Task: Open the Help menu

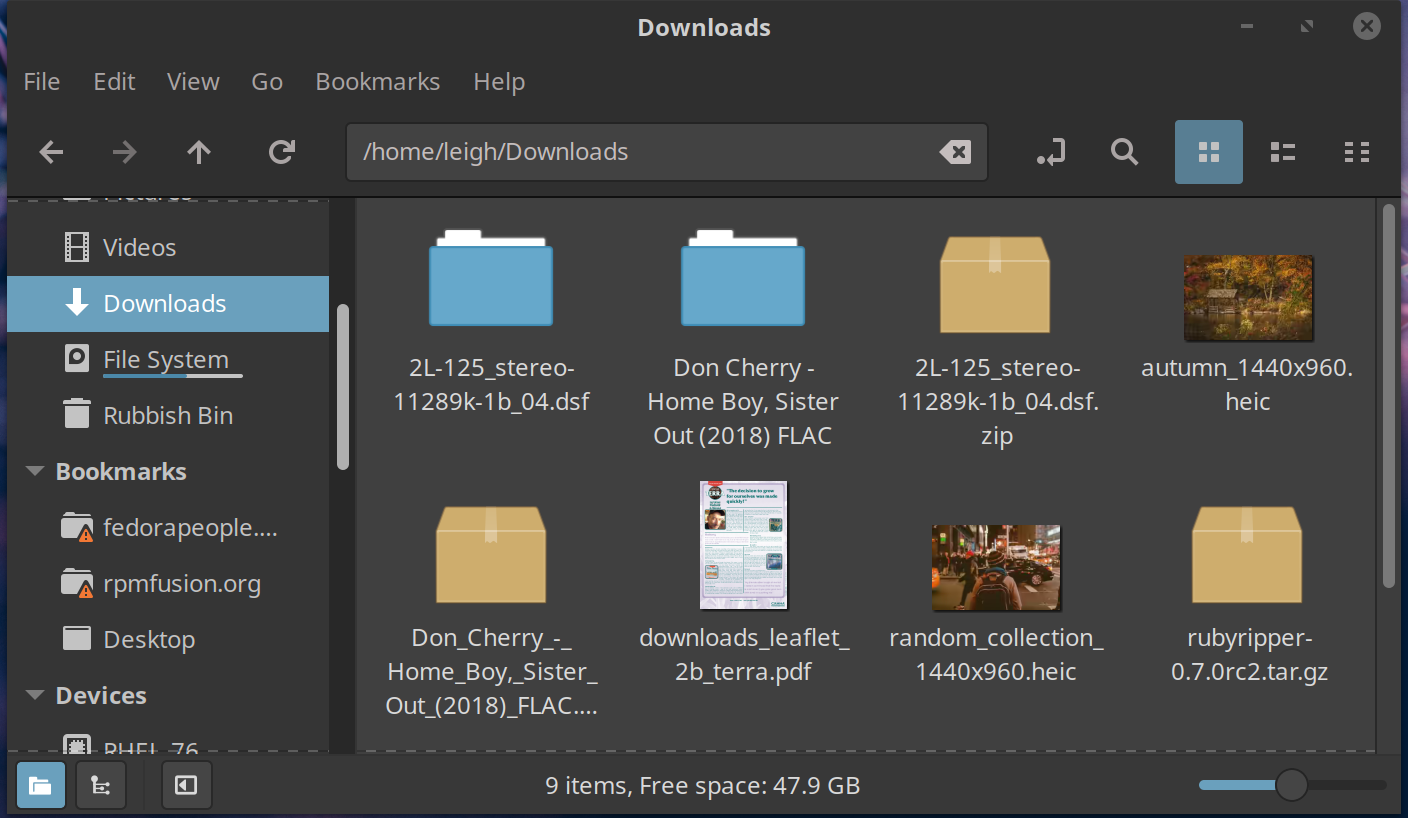Action: point(499,82)
